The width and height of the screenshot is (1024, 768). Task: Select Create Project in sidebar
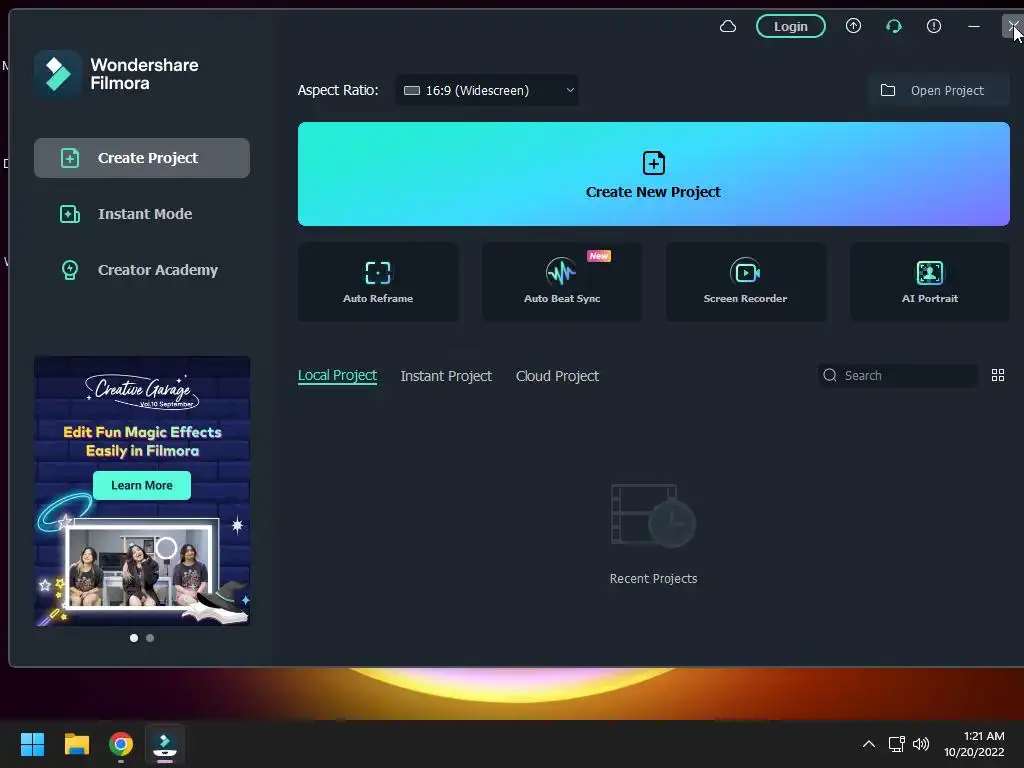pyautogui.click(x=142, y=157)
